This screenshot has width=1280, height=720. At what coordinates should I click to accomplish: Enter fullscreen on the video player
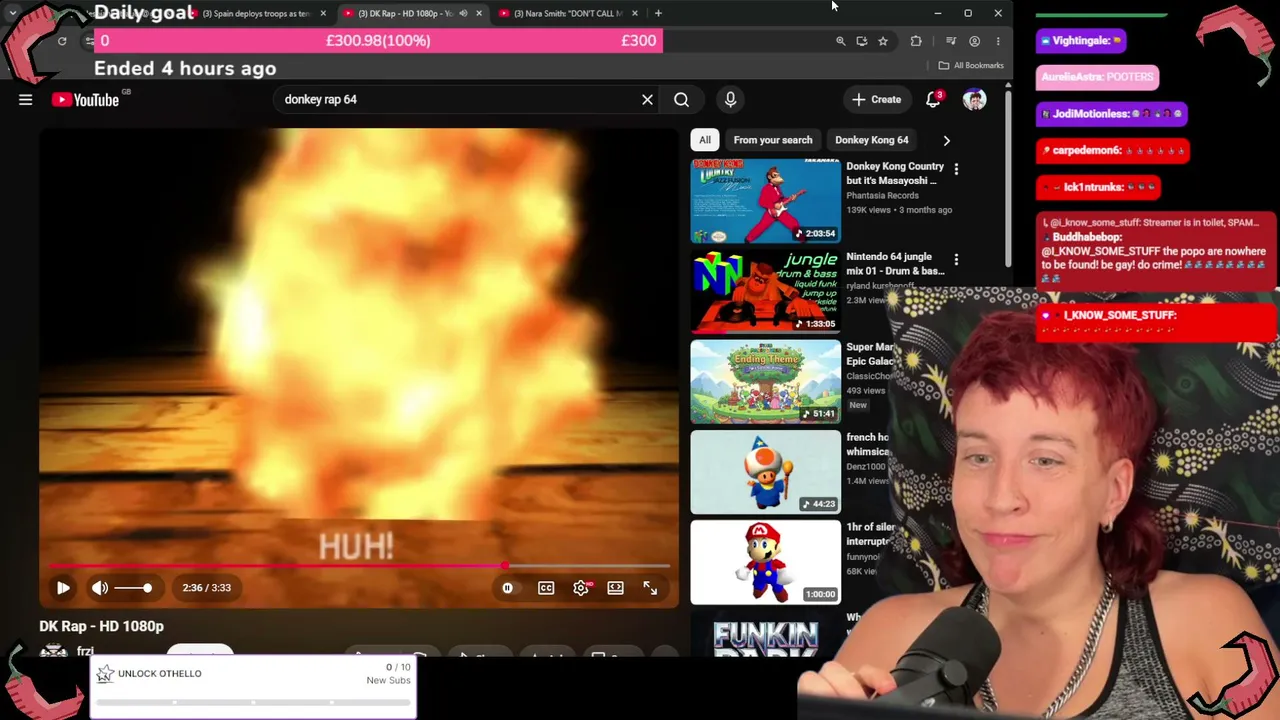[650, 588]
